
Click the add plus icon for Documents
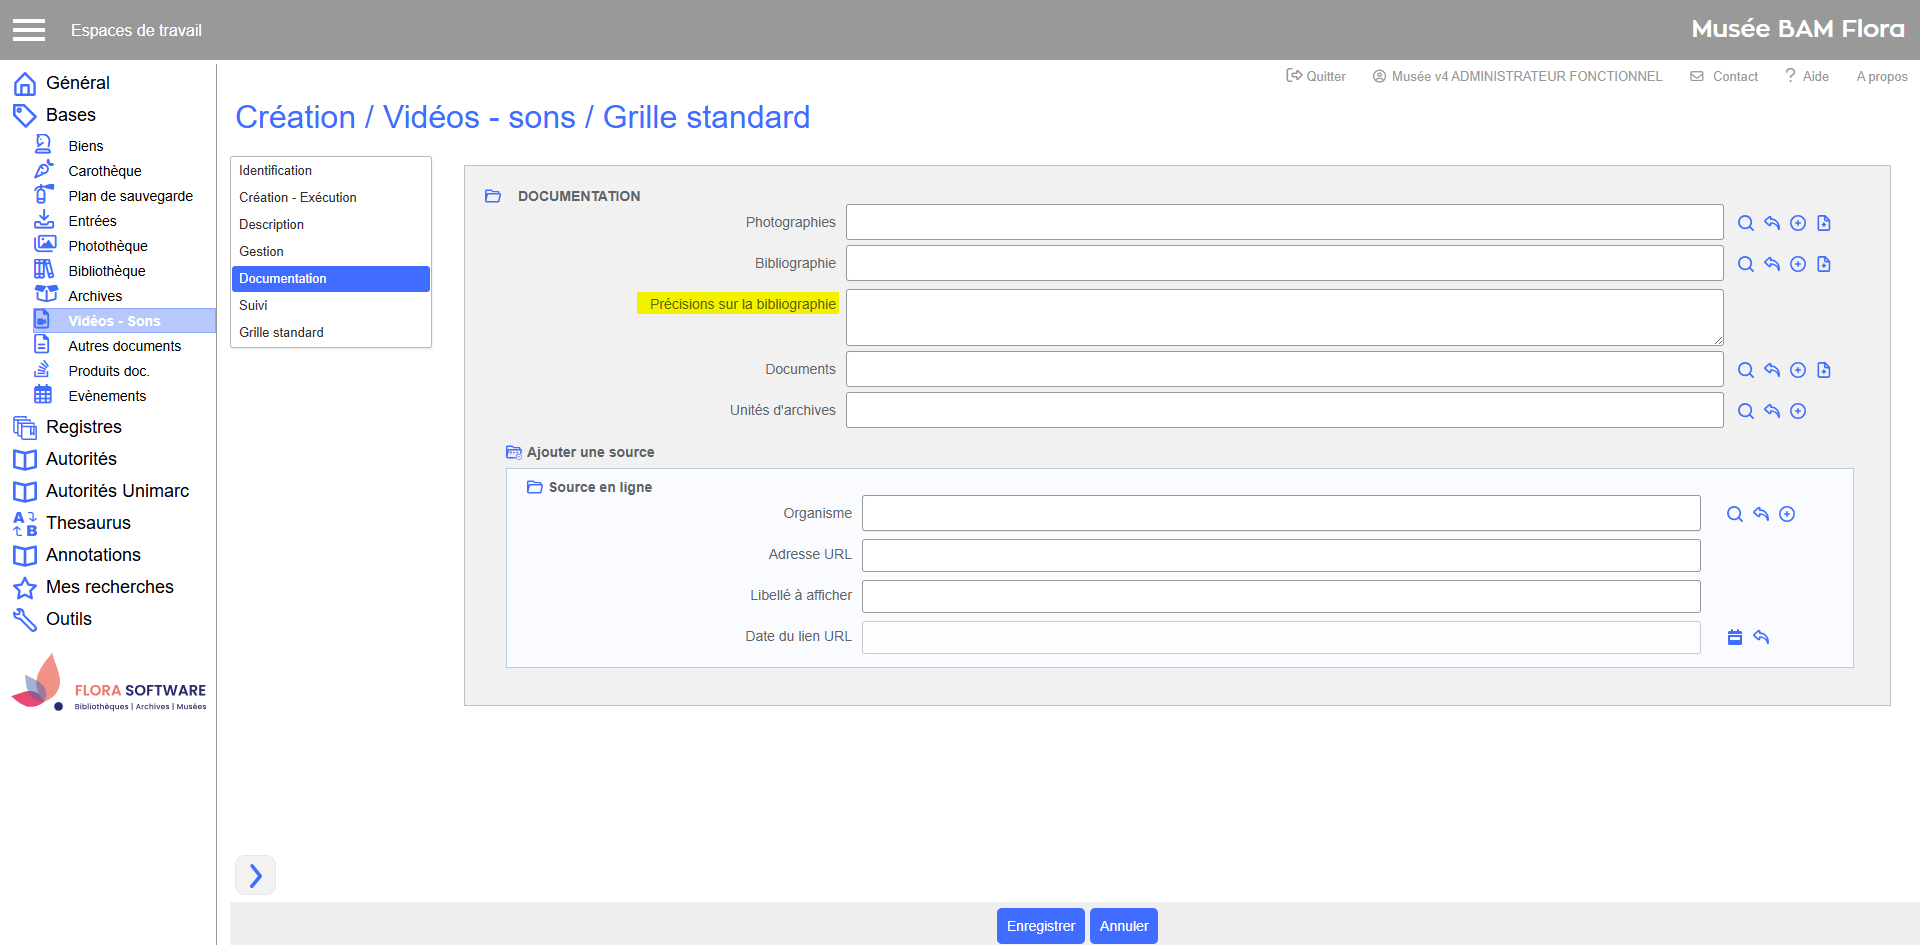point(1797,370)
